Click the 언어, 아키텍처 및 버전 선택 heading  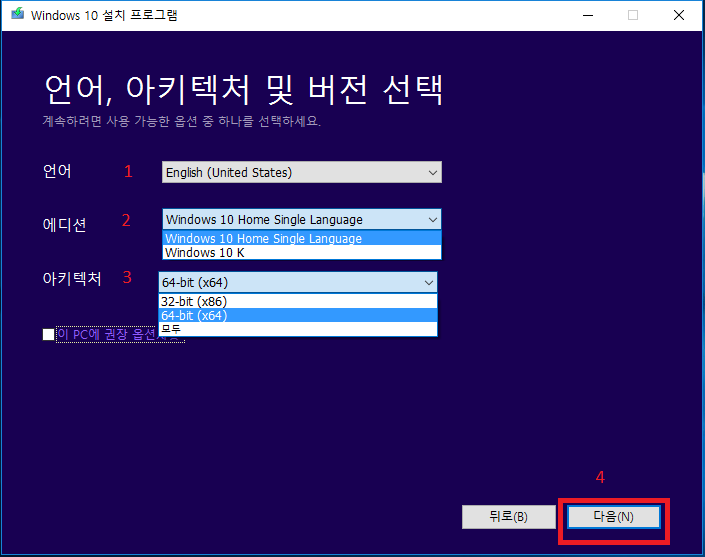coord(244,90)
